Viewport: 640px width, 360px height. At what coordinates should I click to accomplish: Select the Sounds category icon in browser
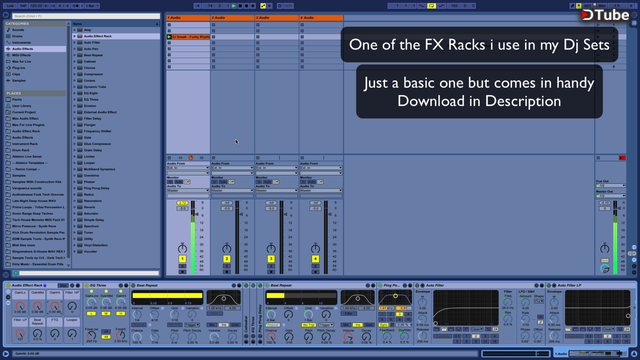[x=8, y=30]
